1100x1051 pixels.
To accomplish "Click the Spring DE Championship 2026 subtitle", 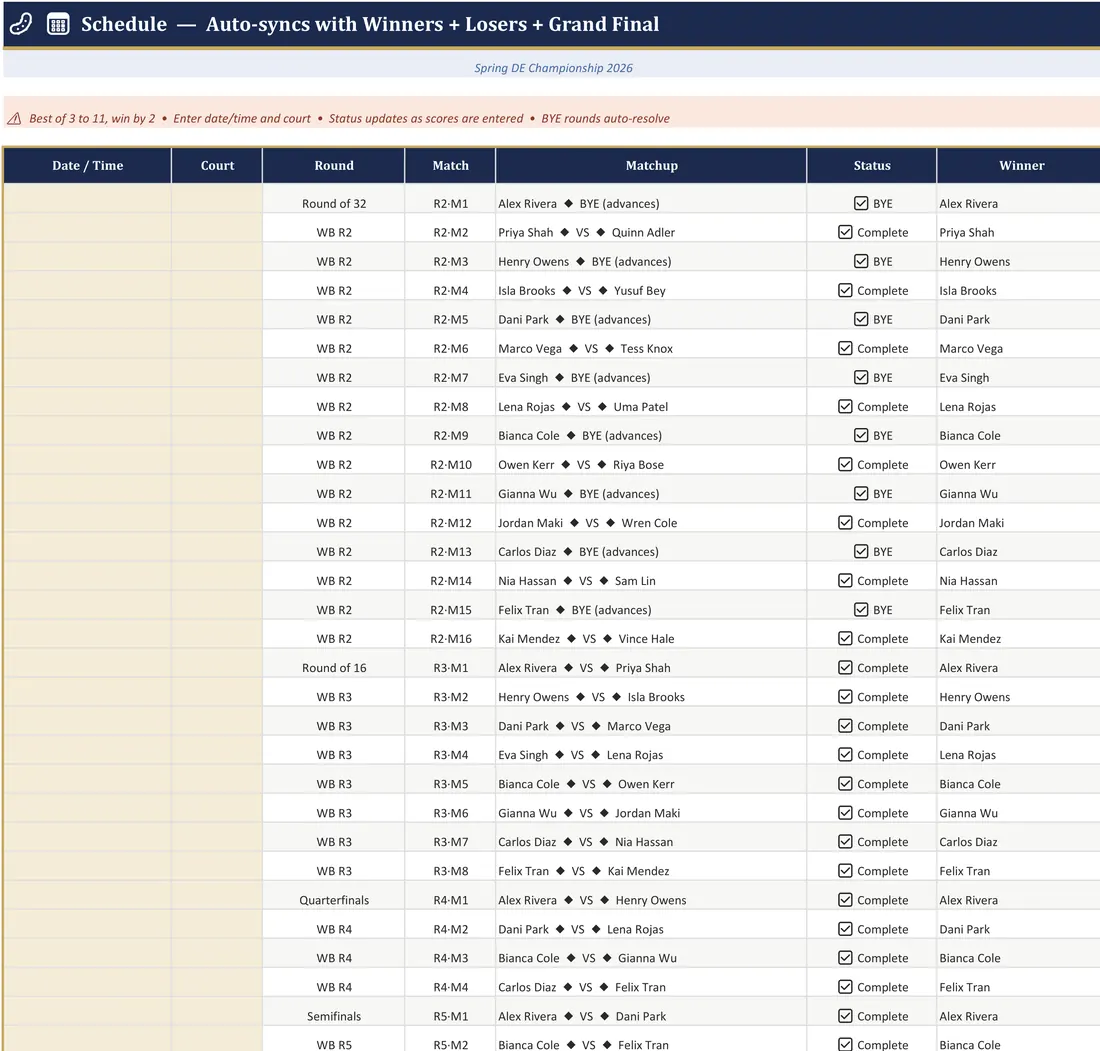I will coord(553,68).
